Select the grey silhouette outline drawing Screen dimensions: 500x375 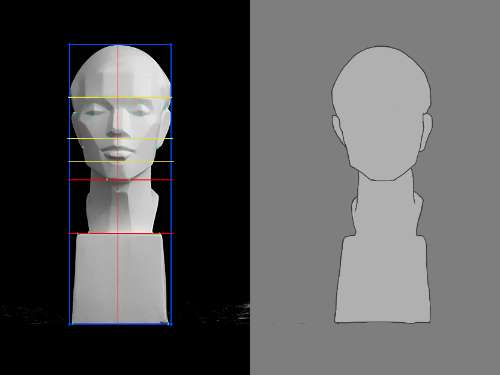(382, 185)
